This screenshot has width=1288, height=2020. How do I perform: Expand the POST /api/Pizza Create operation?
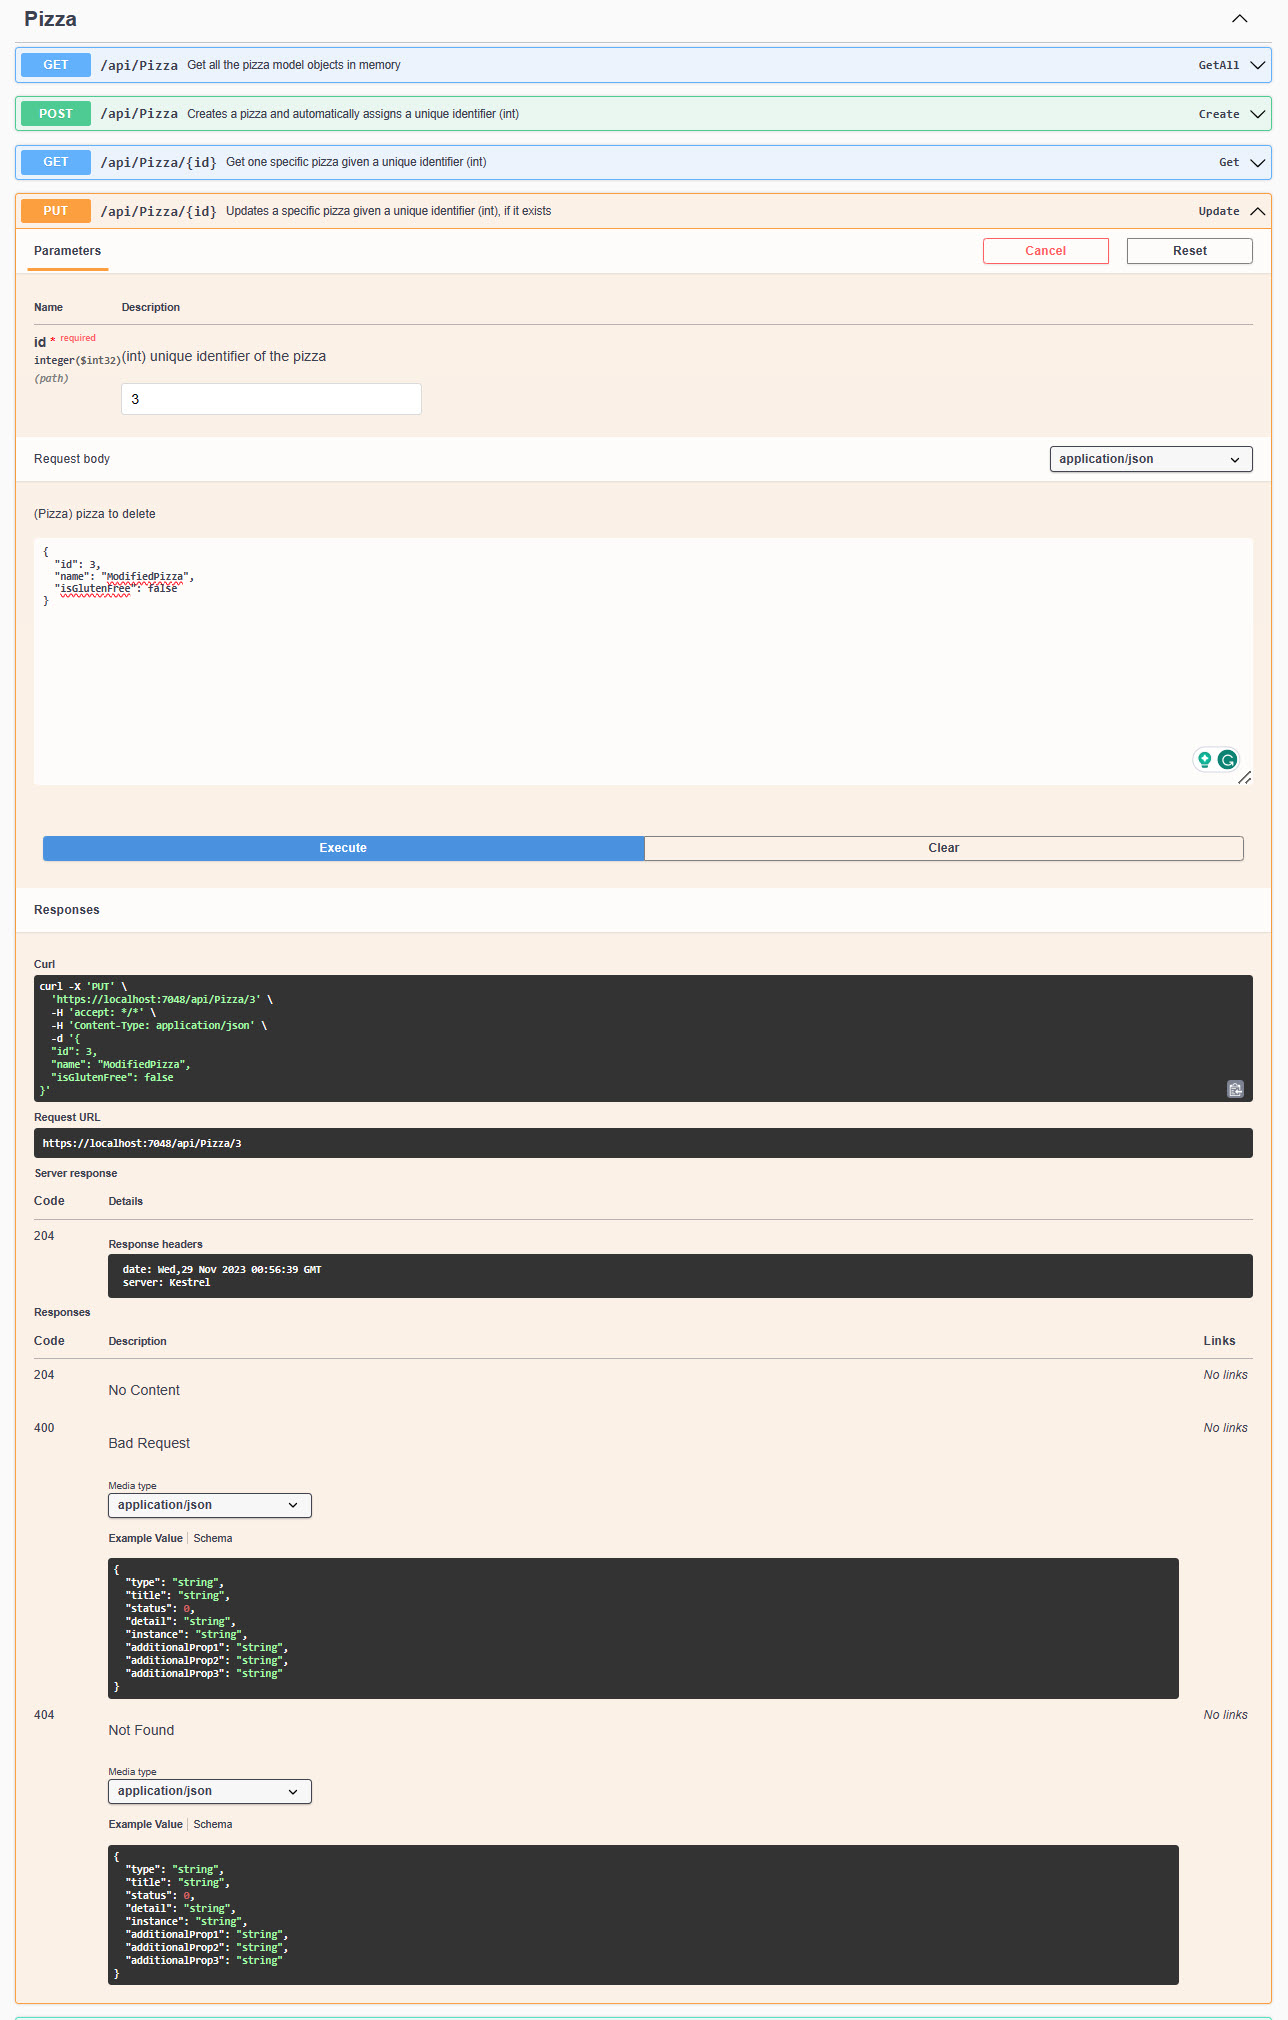point(1258,114)
